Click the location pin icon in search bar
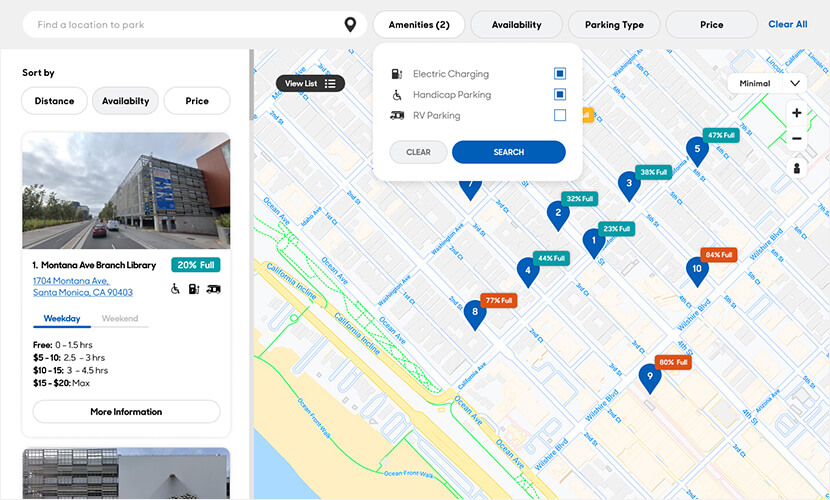830x500 pixels. point(350,25)
